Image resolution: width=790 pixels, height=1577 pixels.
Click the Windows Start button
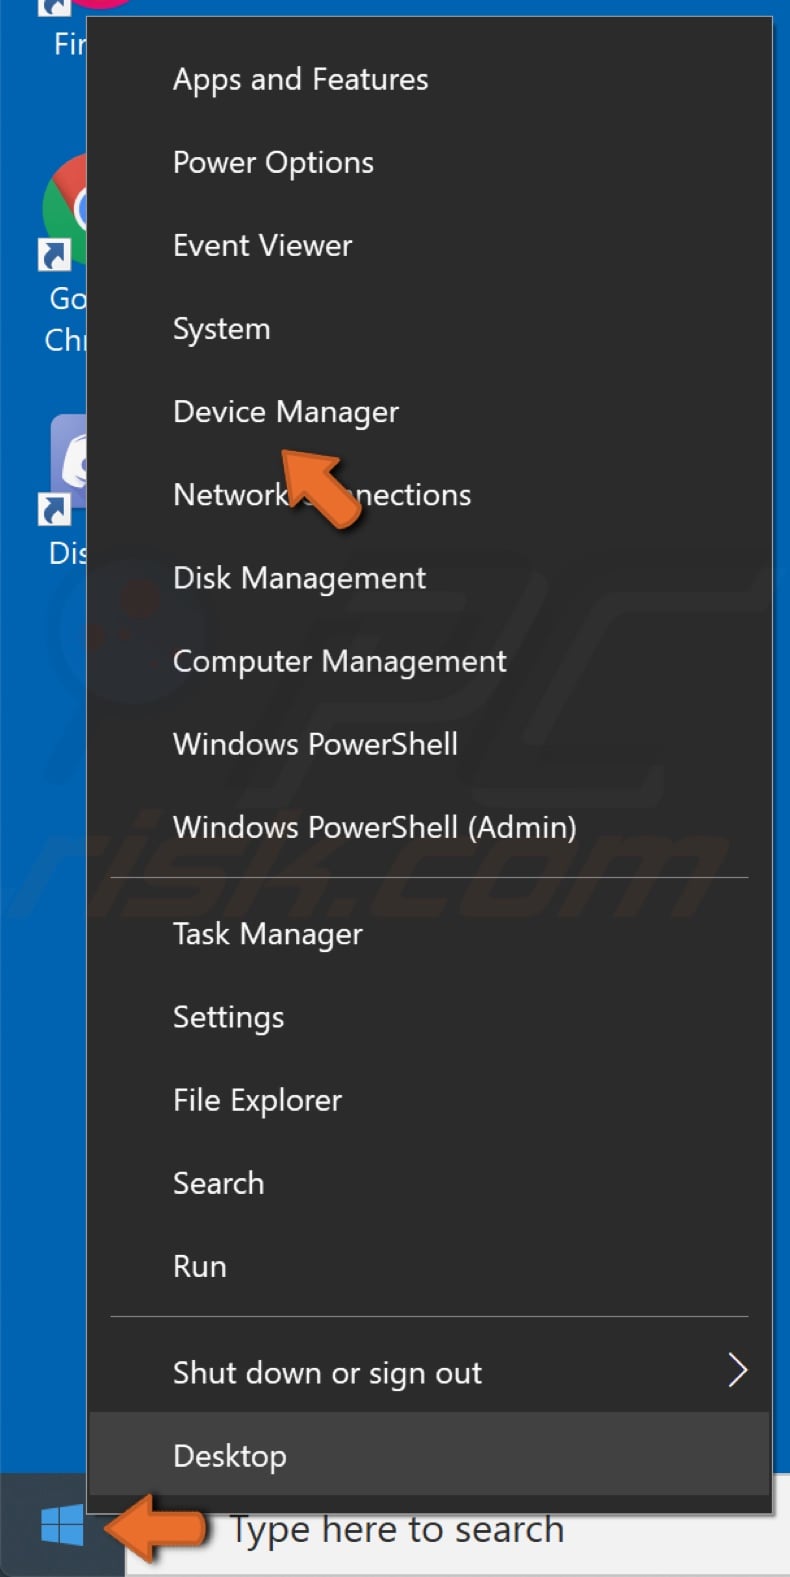[60, 1528]
